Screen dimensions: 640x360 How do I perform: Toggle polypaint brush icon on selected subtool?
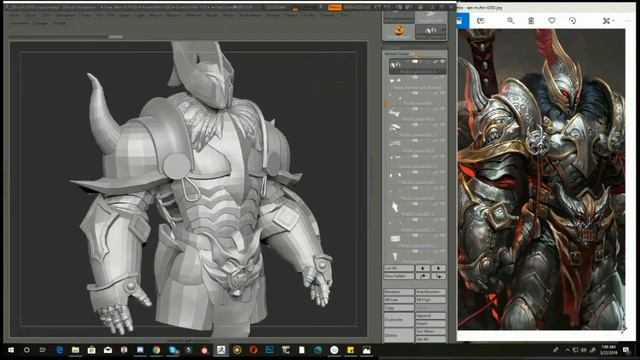(x=436, y=62)
